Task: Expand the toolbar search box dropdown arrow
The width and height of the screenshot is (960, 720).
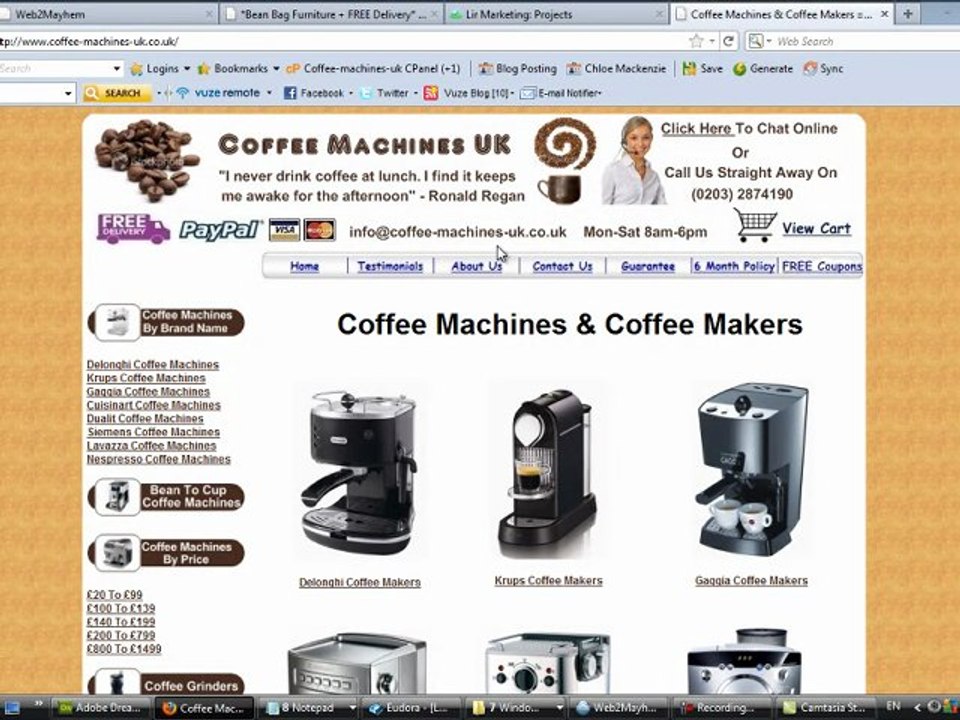Action: click(117, 69)
